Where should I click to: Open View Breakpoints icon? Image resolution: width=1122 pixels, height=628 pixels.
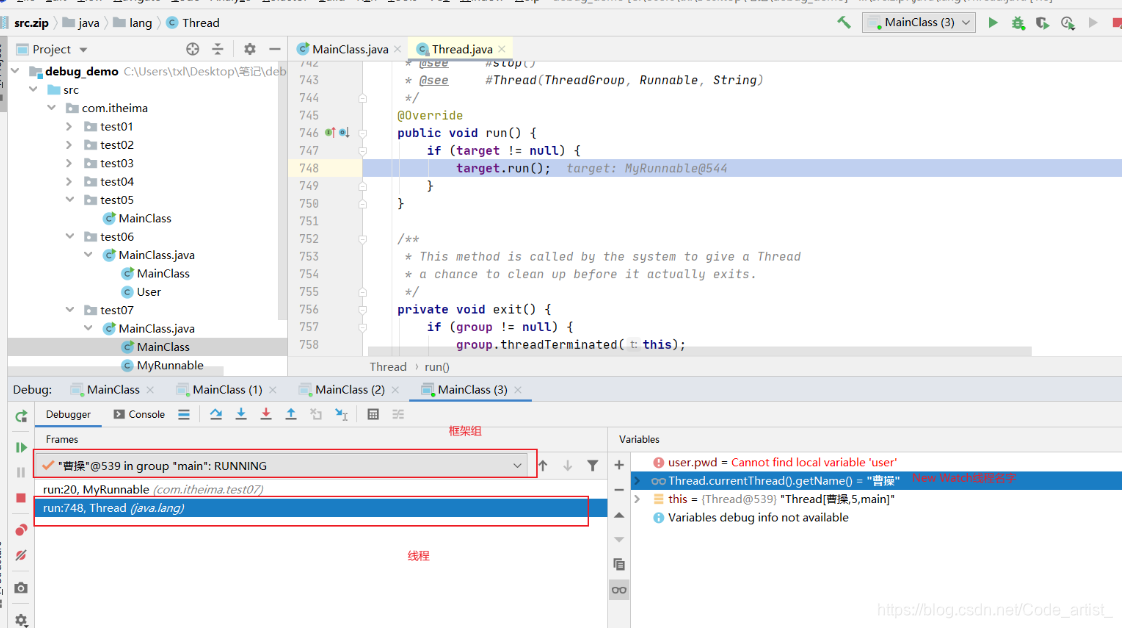tap(21, 530)
